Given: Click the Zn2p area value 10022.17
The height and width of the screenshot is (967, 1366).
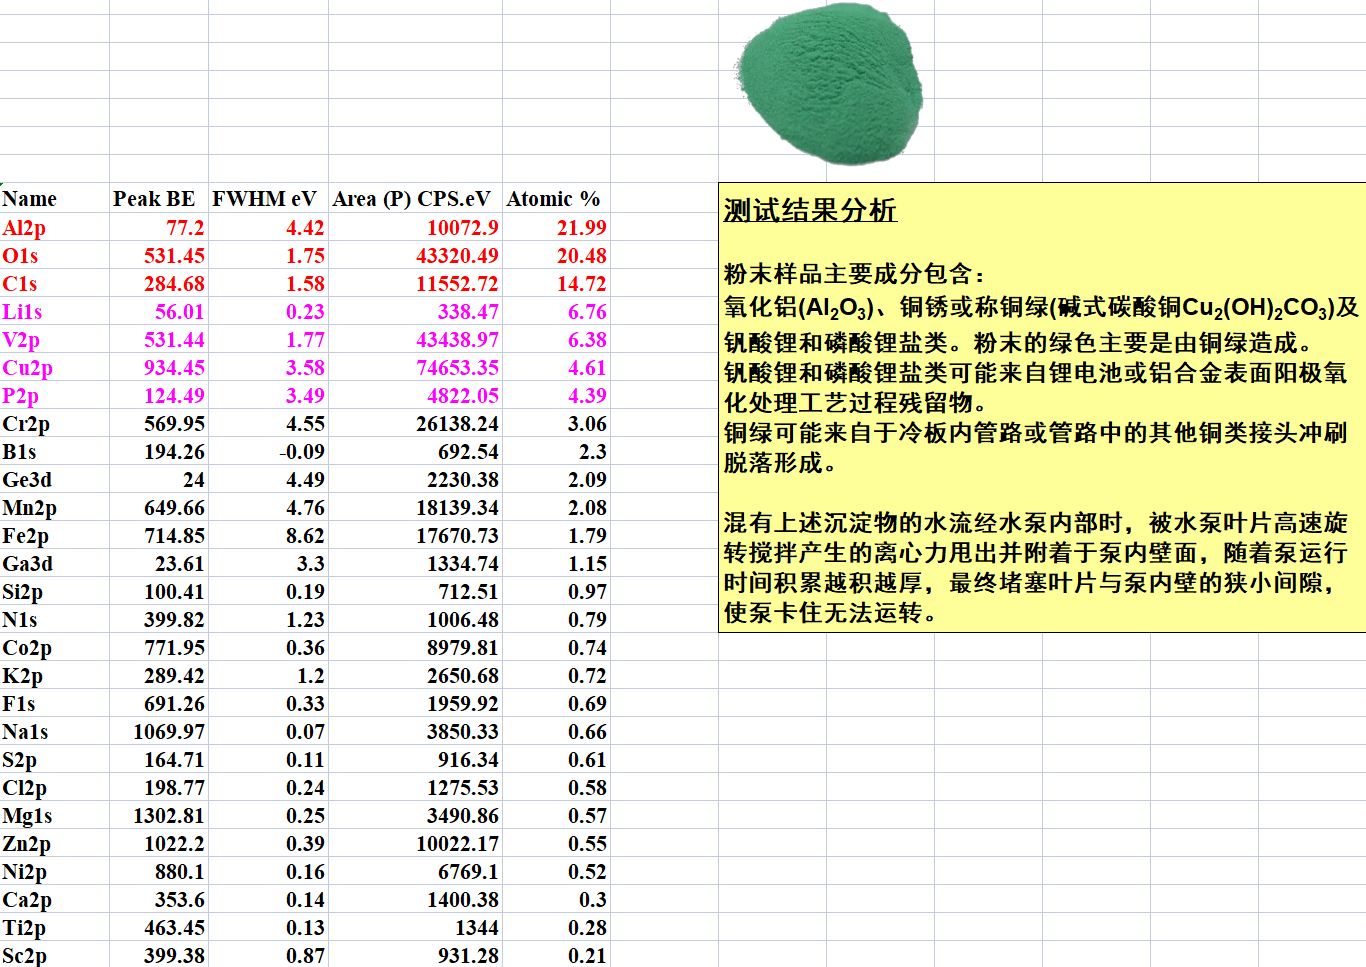Looking at the screenshot, I should (x=457, y=844).
